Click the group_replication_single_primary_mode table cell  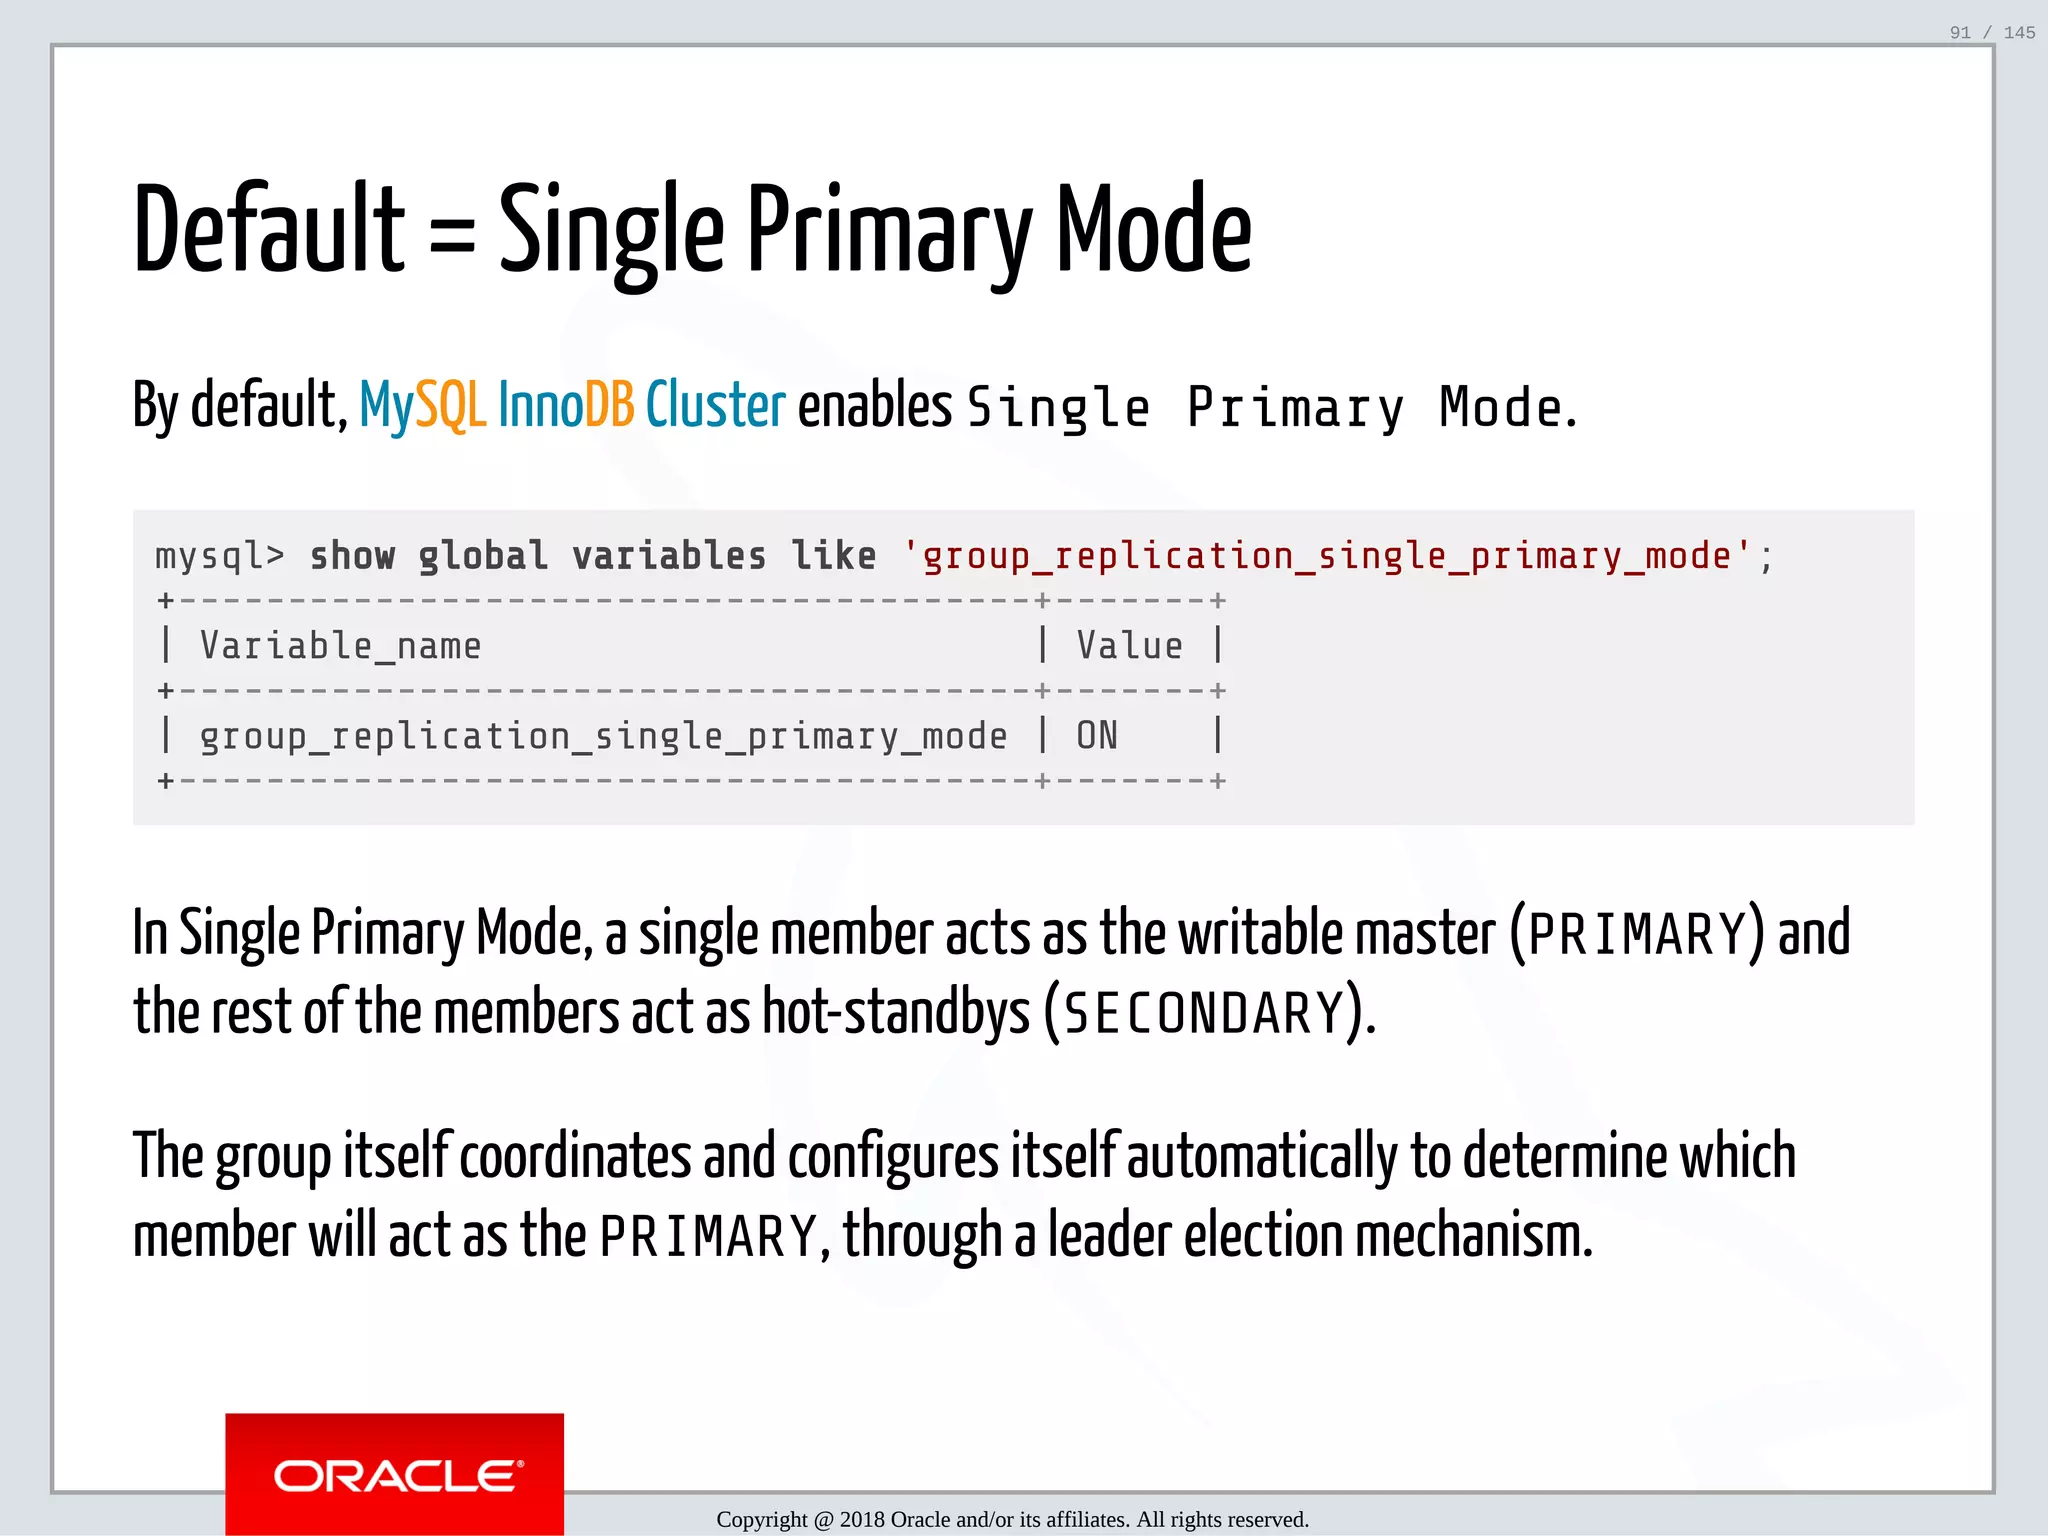pos(603,737)
